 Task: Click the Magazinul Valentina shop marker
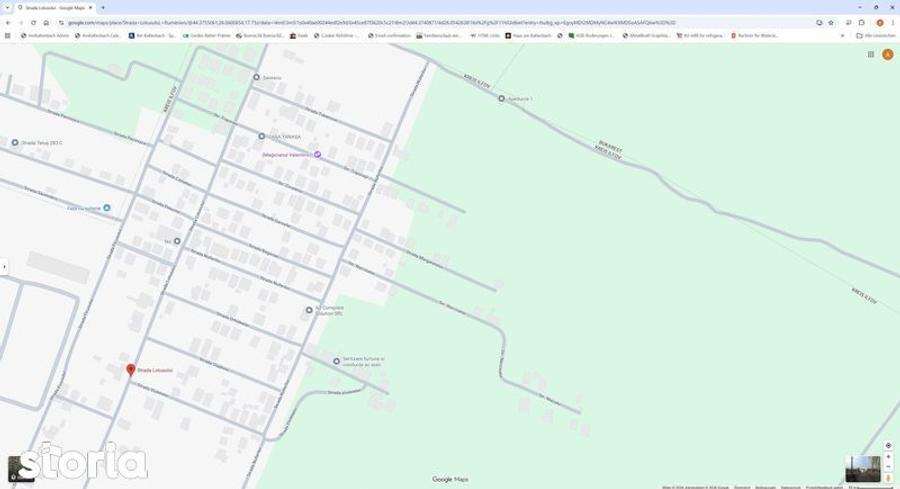(318, 155)
